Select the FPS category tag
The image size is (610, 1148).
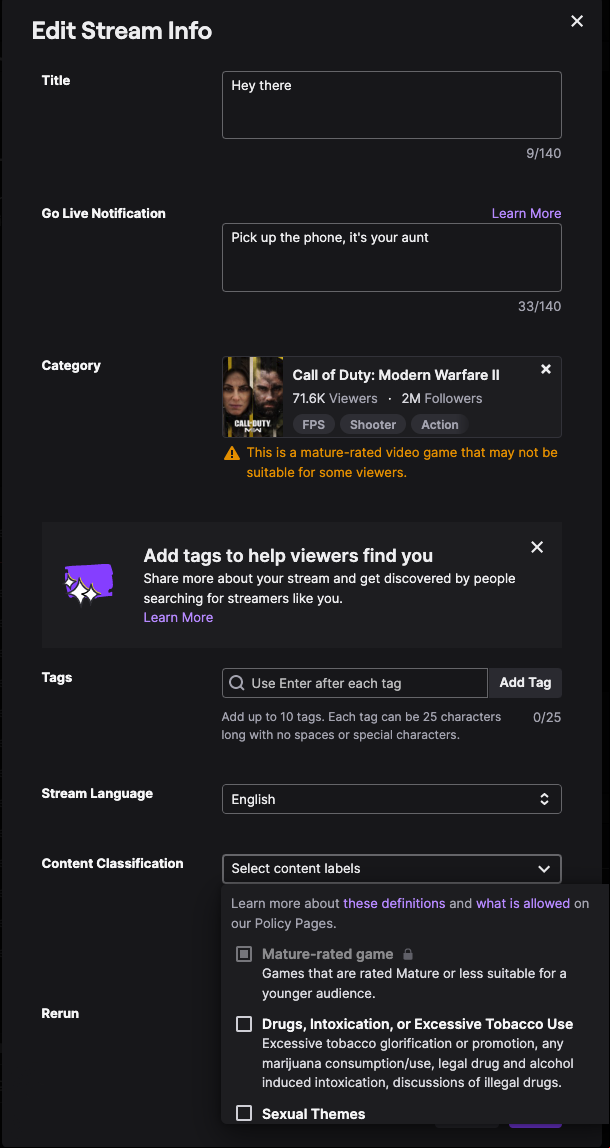313,425
